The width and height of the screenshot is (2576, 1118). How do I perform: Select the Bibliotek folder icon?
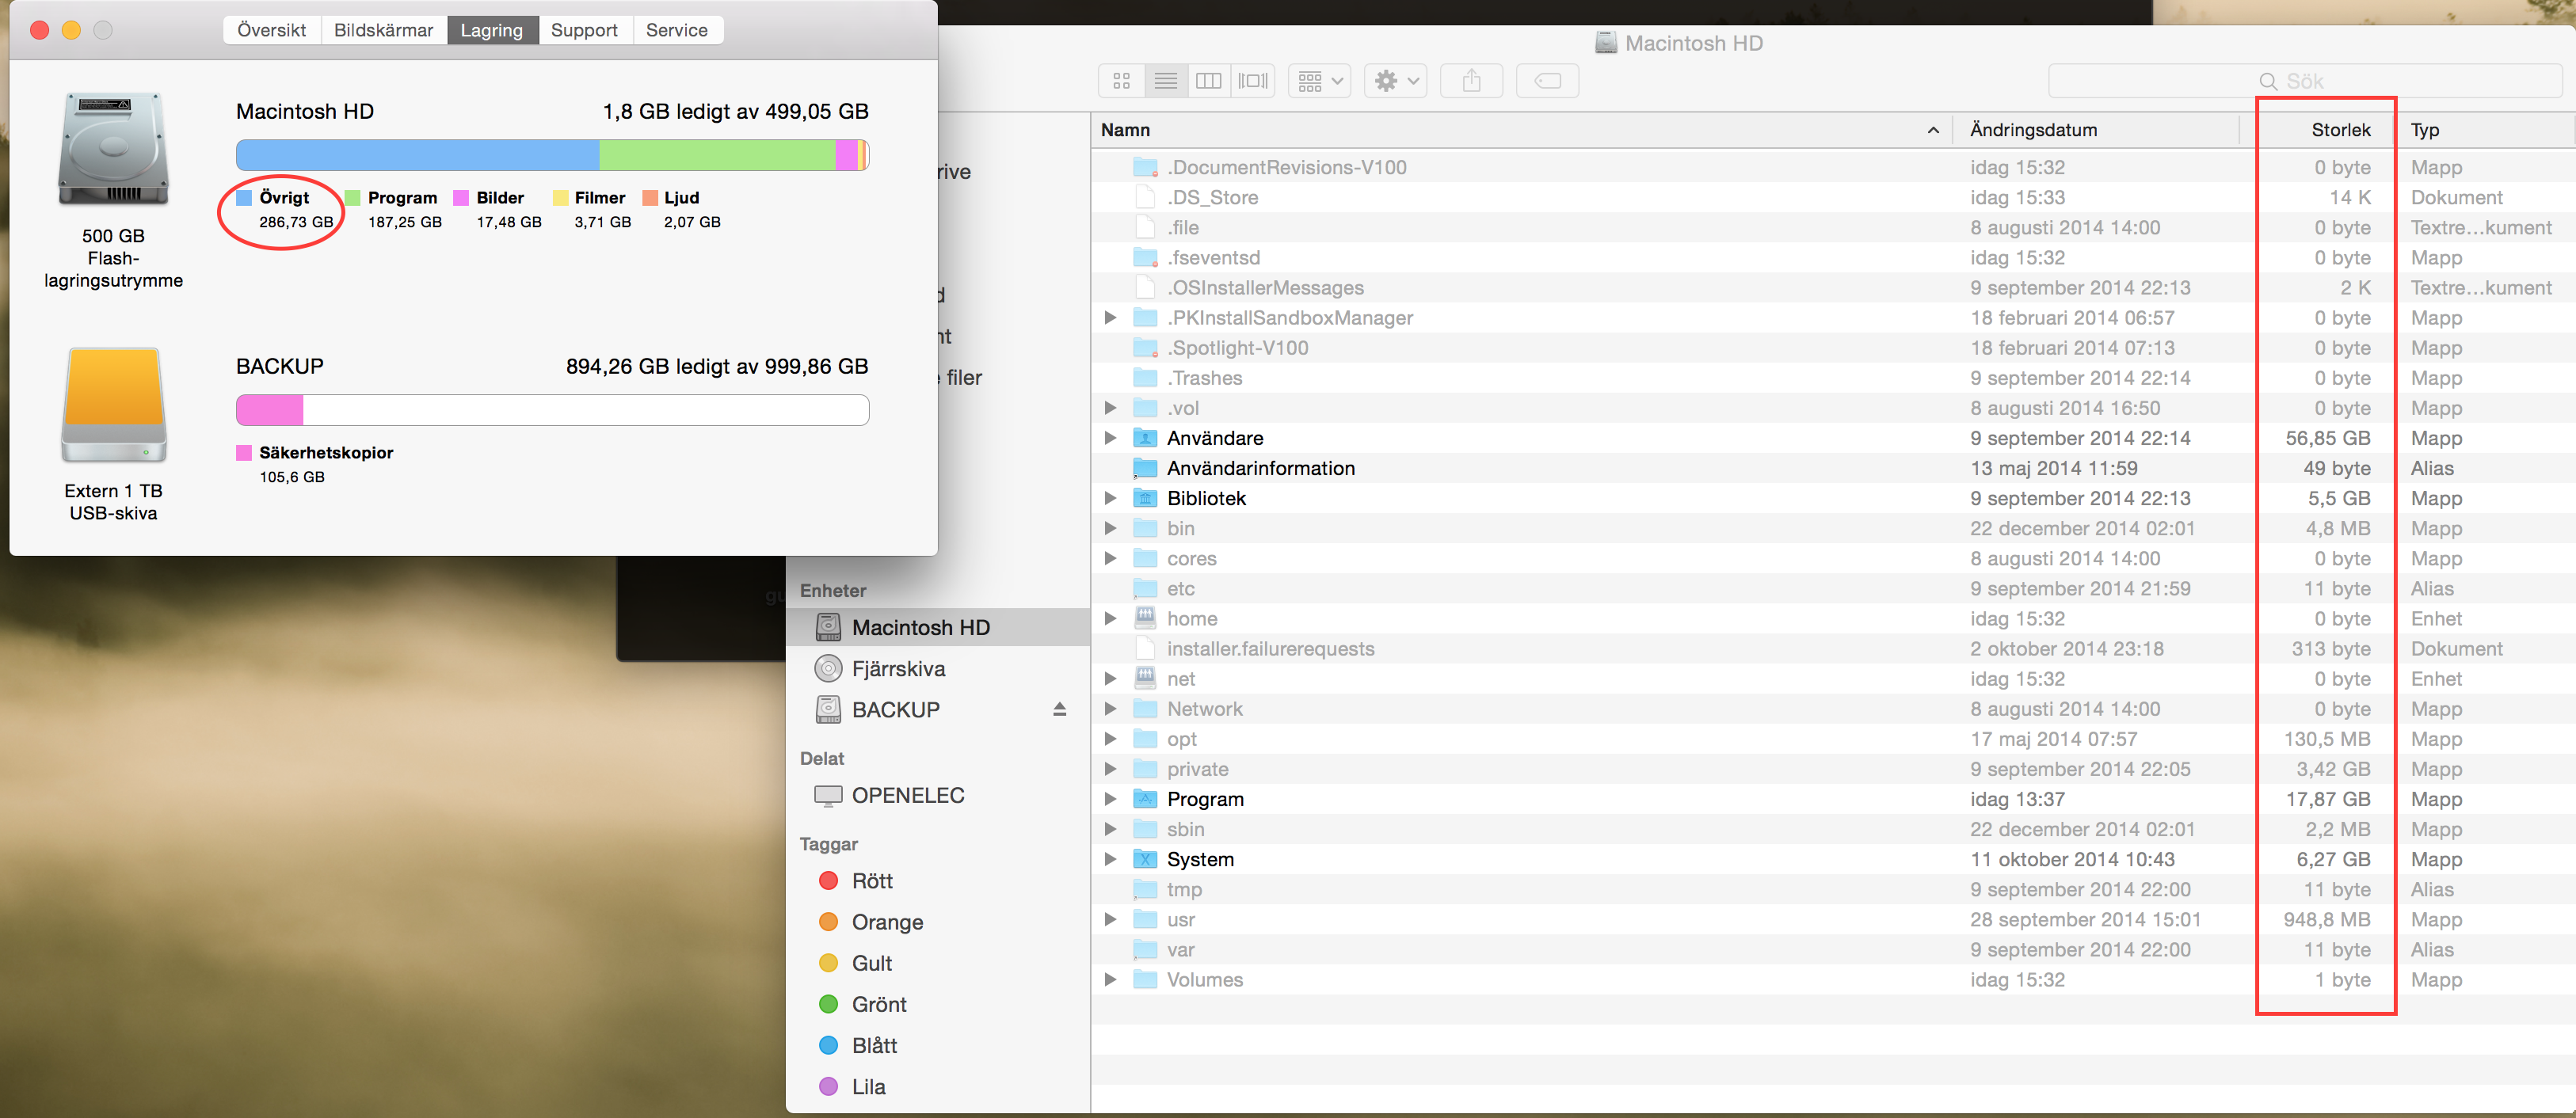click(1145, 498)
